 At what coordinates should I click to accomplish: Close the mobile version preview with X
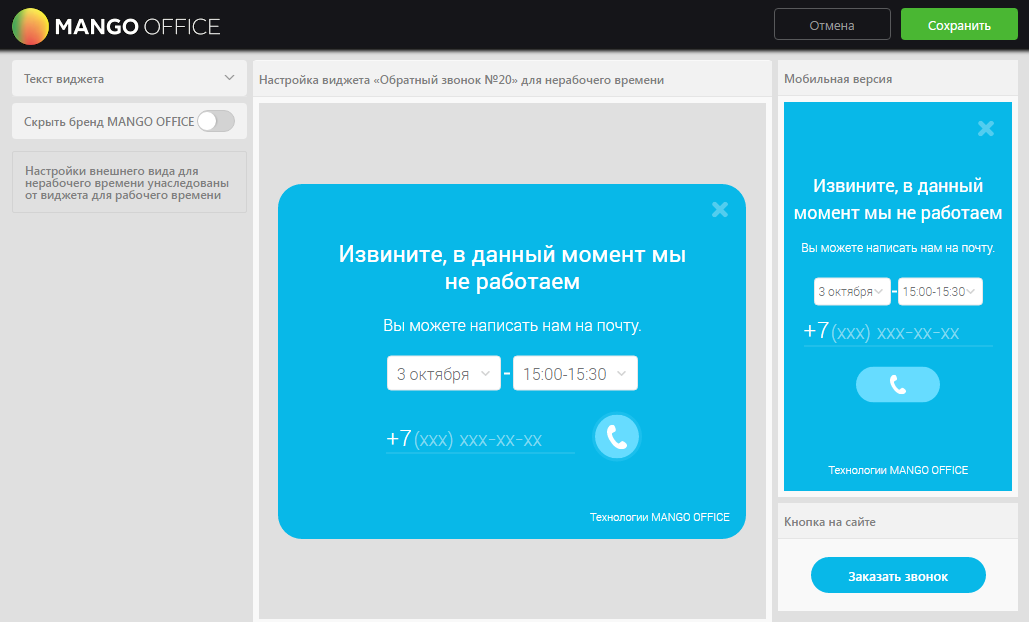tap(986, 128)
